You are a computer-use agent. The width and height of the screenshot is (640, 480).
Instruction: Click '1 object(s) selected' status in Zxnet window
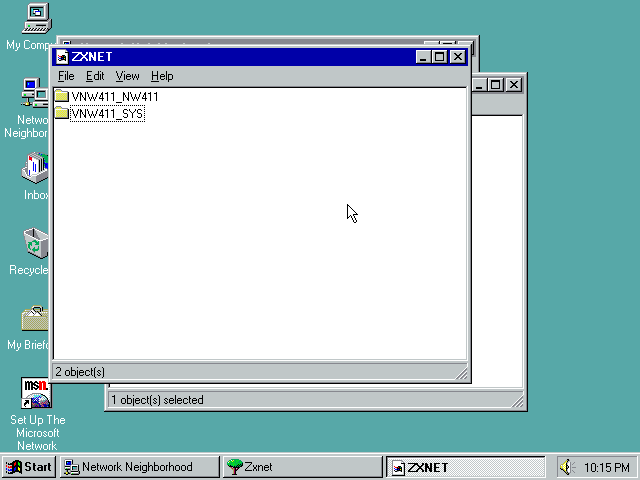157,400
